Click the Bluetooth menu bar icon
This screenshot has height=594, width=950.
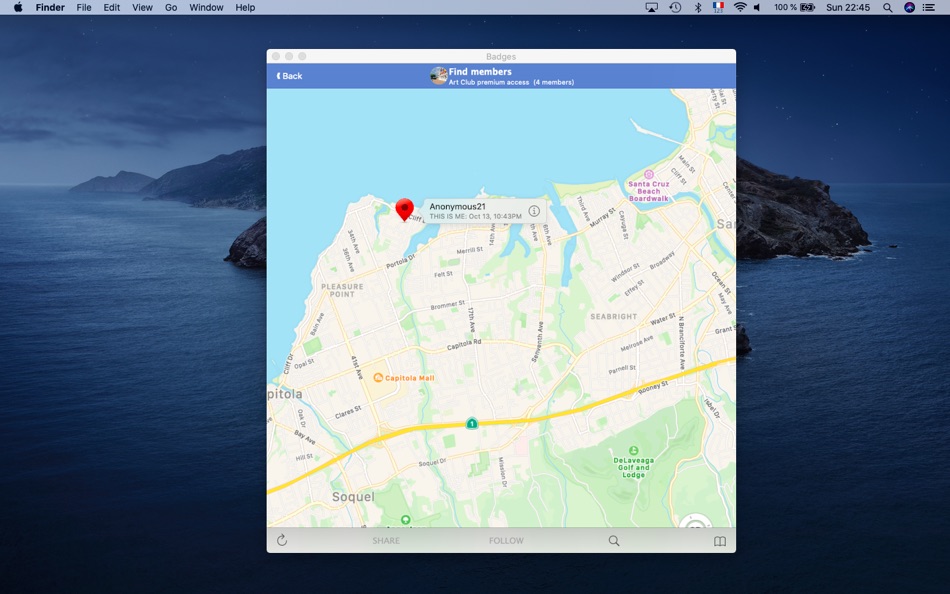click(697, 7)
